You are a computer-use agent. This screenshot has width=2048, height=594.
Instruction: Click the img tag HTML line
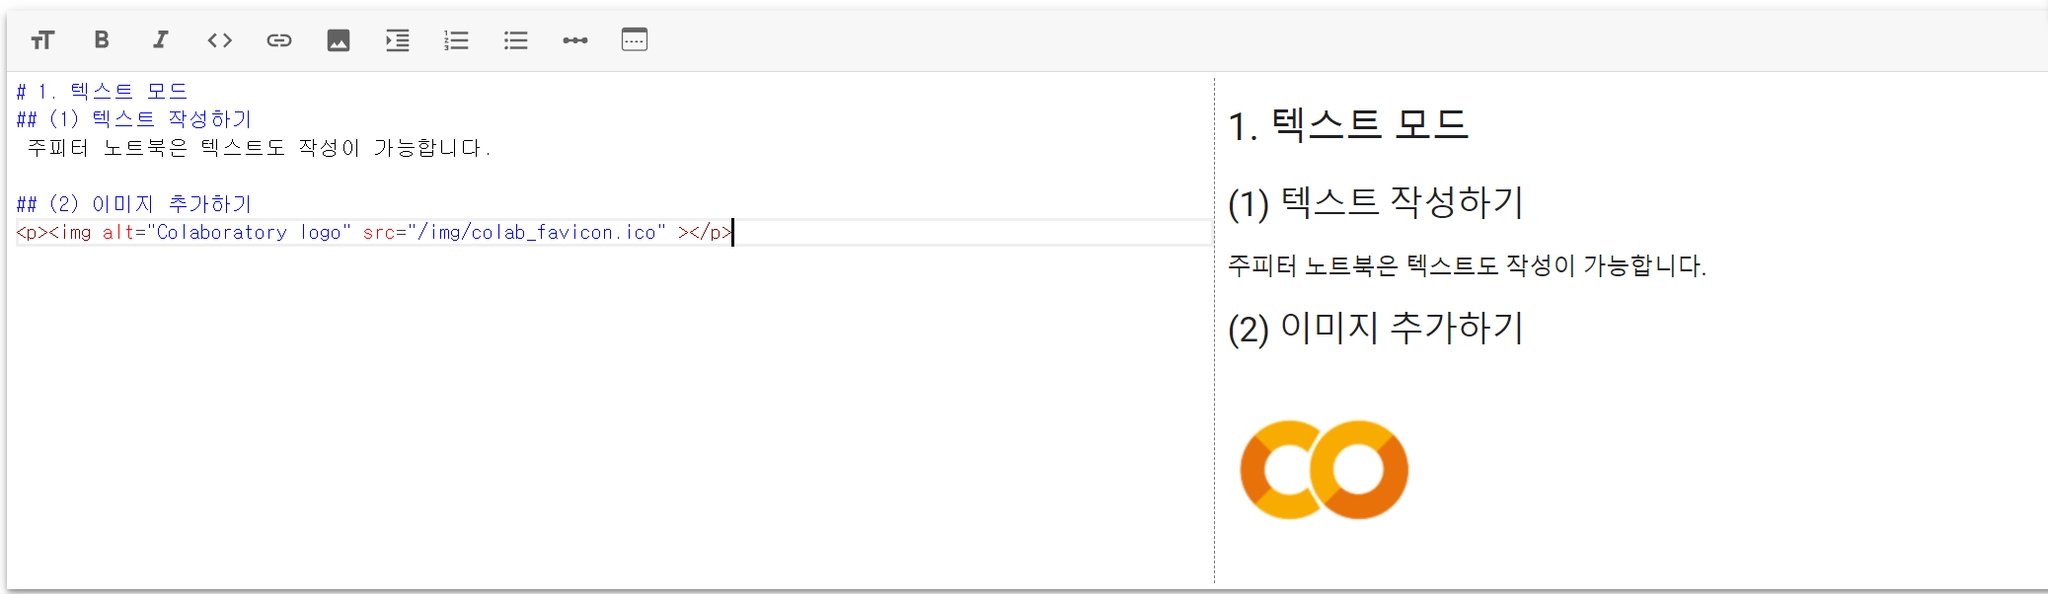pyautogui.click(x=375, y=232)
